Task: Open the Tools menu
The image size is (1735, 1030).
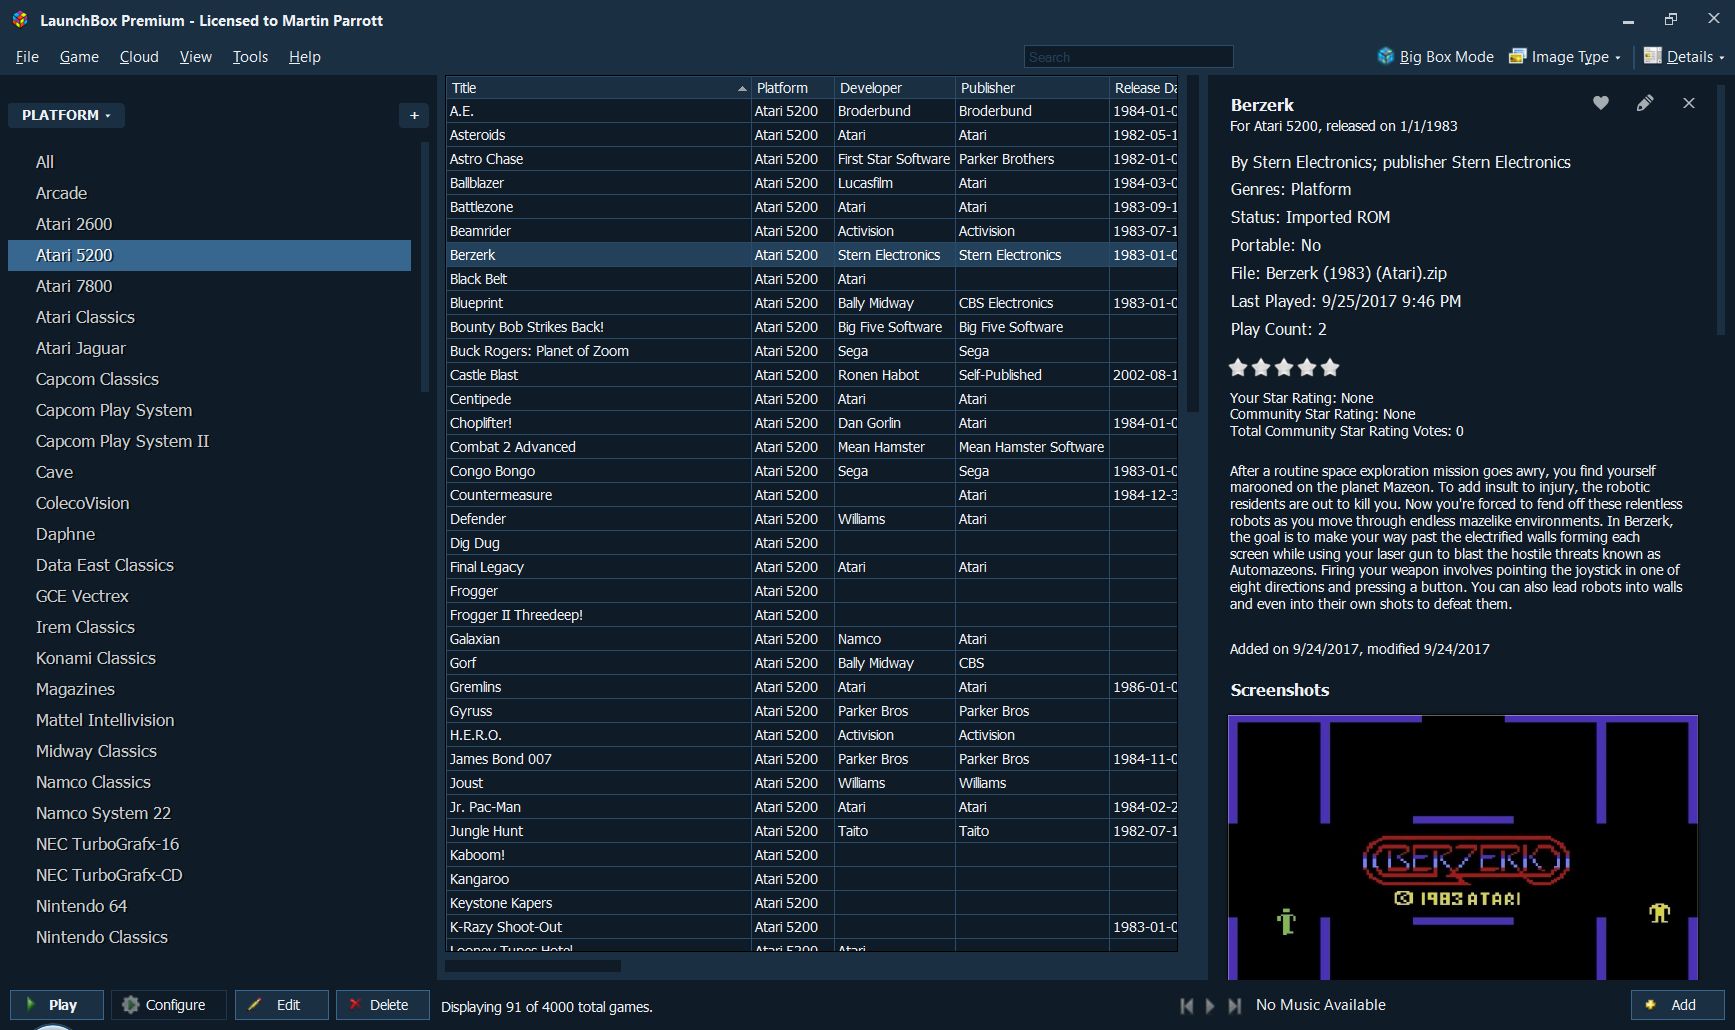Action: coord(250,57)
